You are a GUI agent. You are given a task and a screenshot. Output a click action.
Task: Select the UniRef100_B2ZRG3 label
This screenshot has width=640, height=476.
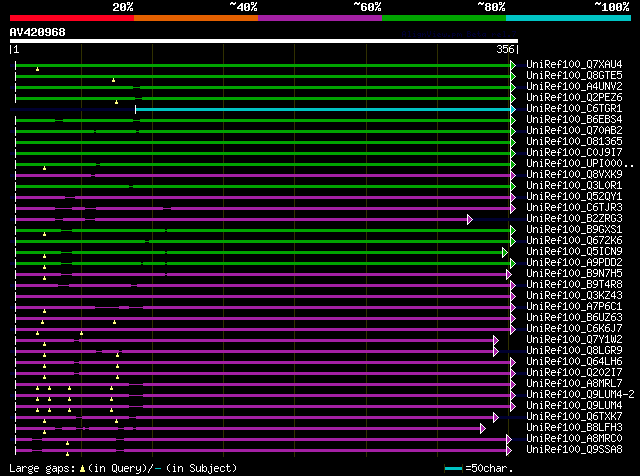[574, 219]
